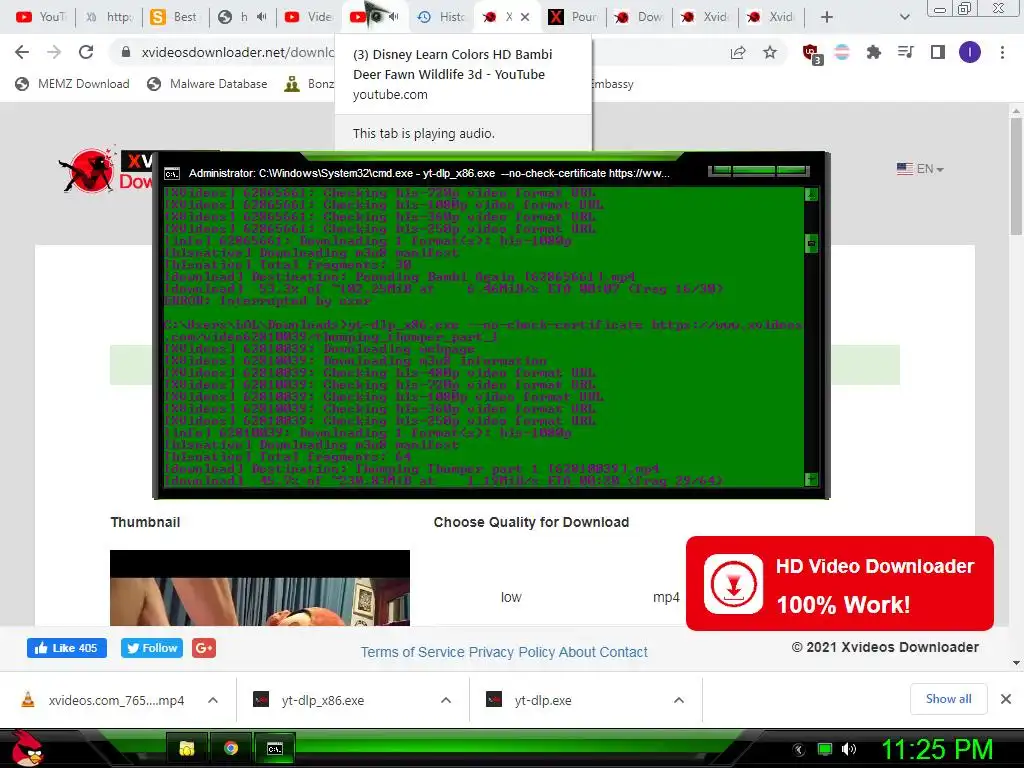This screenshot has height=768, width=1024.
Task: Switch to the History tab
Action: tap(441, 17)
